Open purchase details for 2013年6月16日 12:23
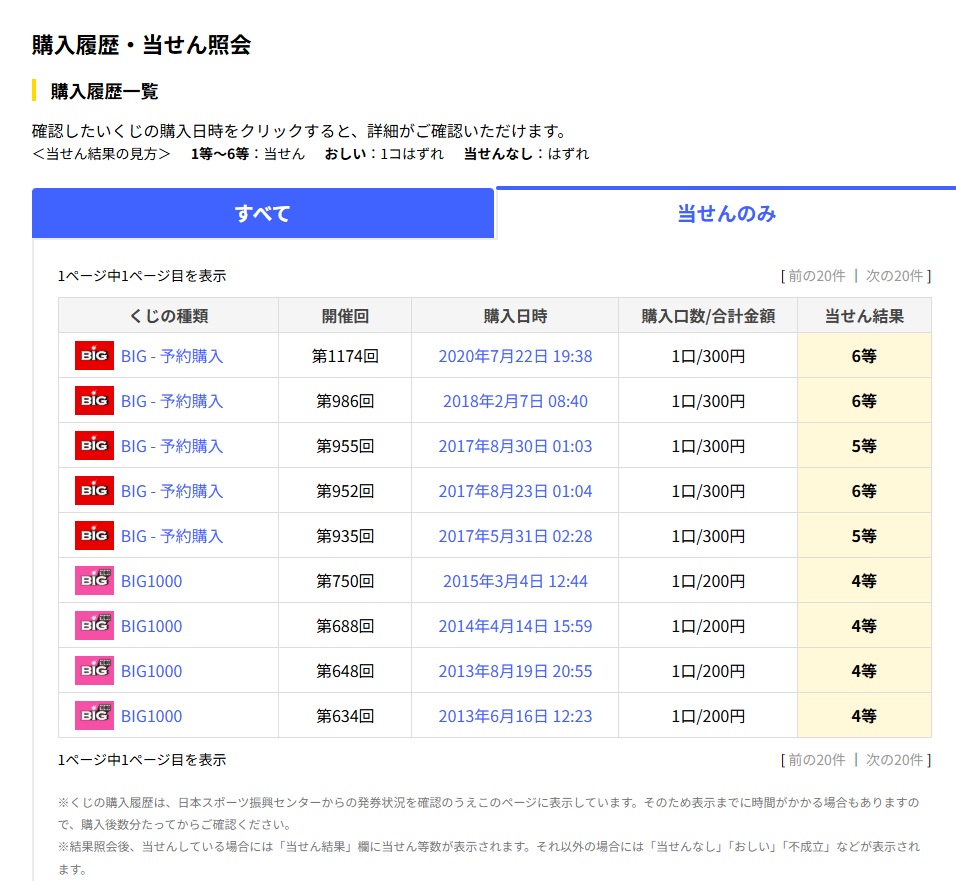Screen dimensions: 956x881 [515, 716]
